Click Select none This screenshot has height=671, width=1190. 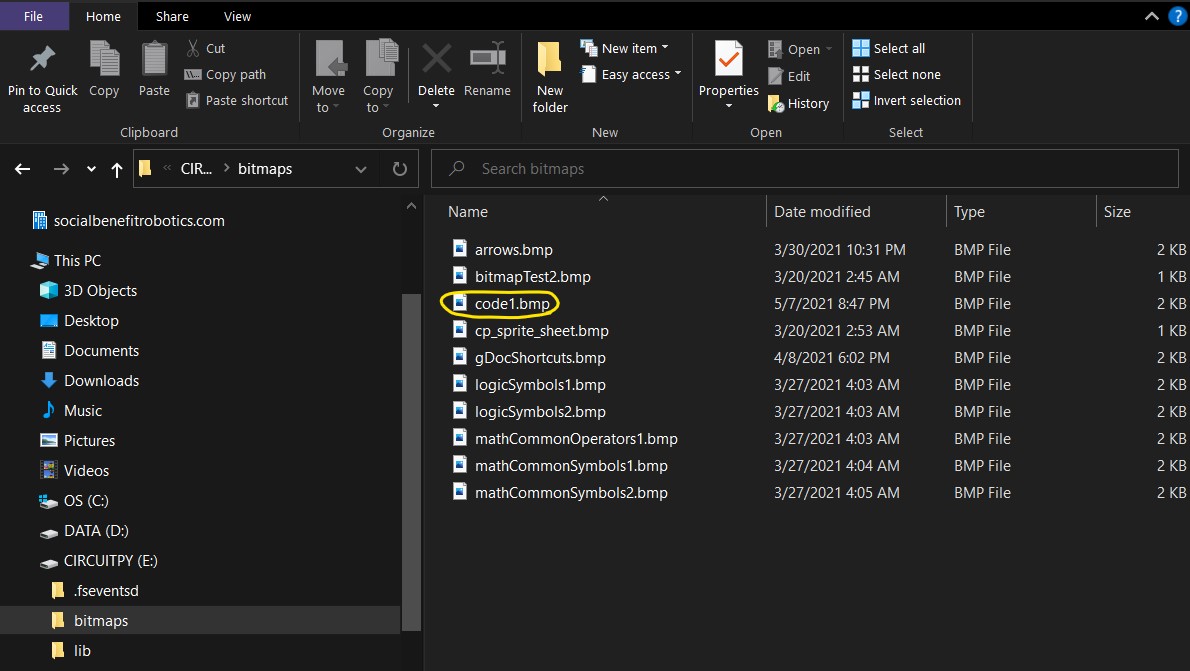click(896, 74)
